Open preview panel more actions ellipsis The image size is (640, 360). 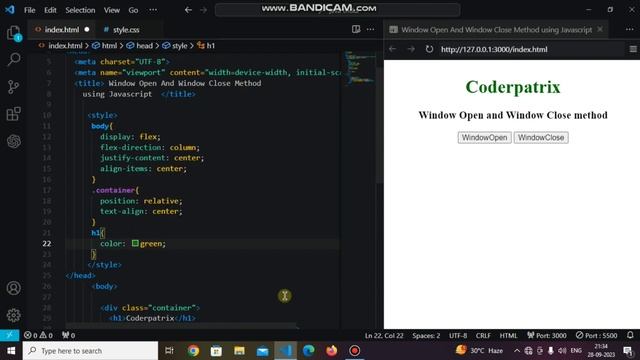[x=629, y=29]
